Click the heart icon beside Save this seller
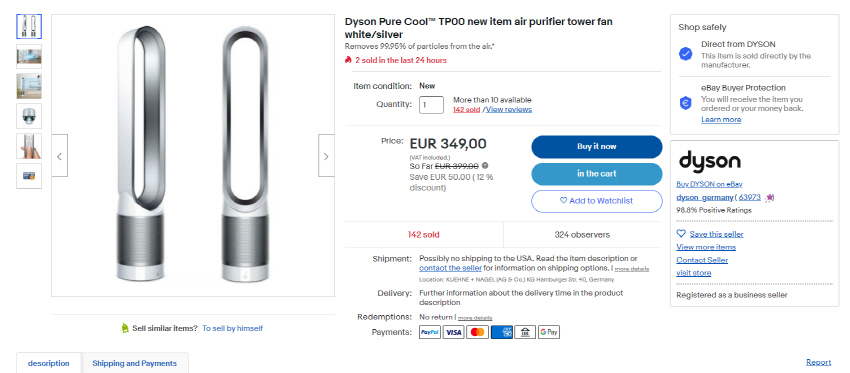The width and height of the screenshot is (850, 373). pos(681,234)
